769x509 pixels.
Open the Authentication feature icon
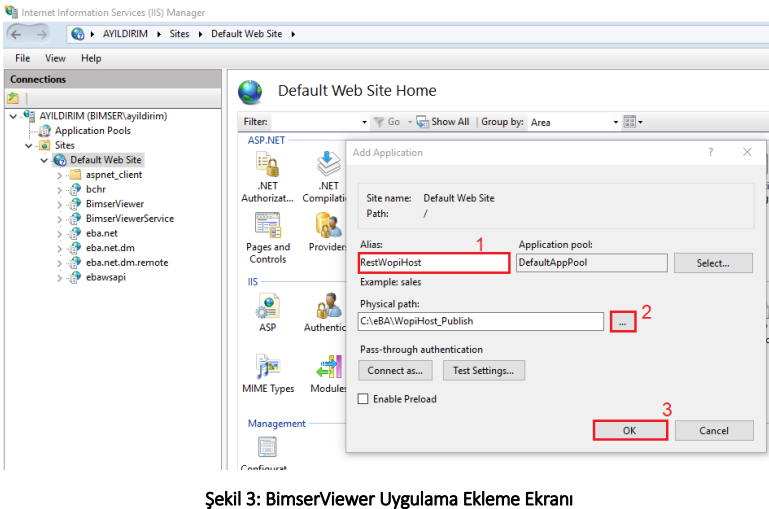point(329,306)
